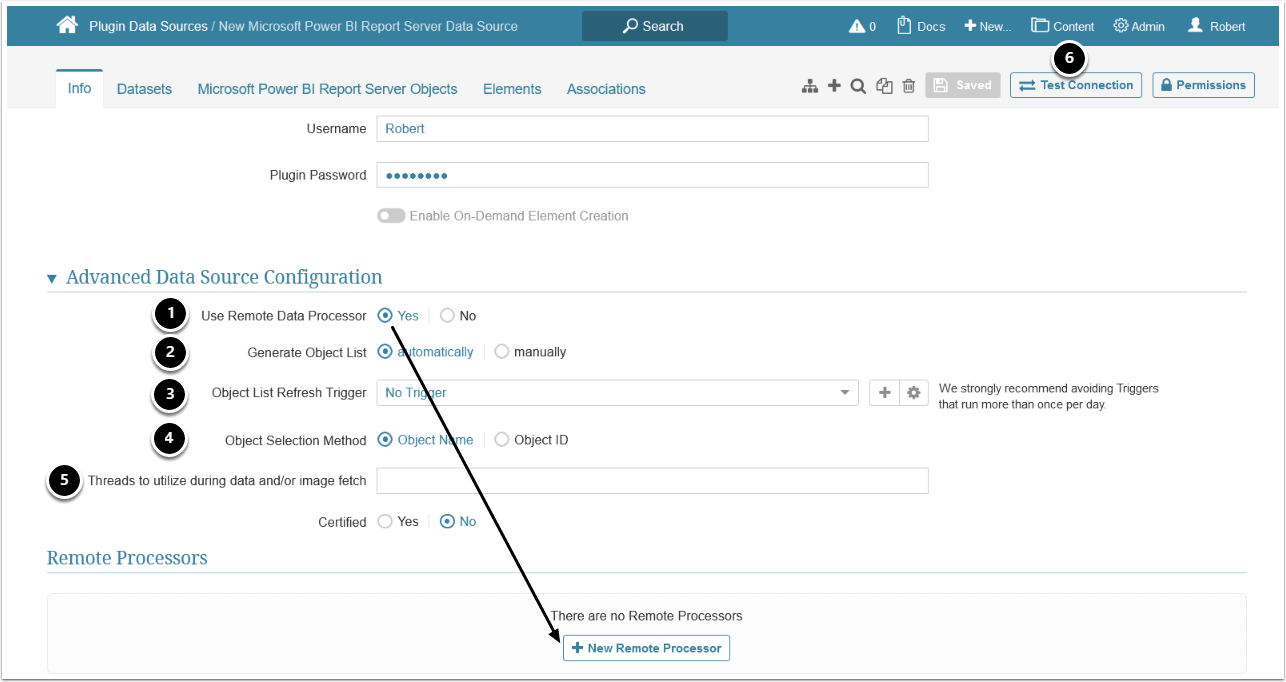Open the Content menu

tap(1063, 26)
